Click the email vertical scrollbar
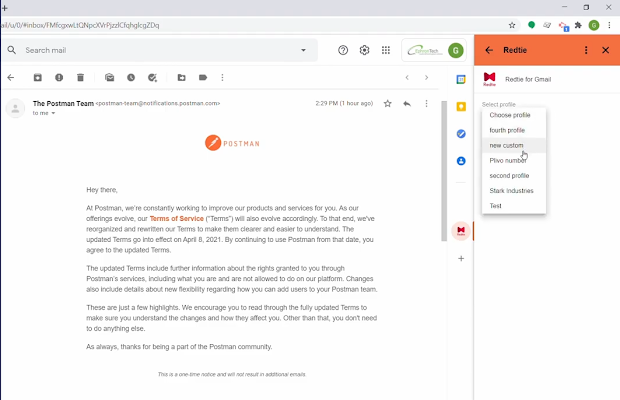This screenshot has height=400, width=620. click(x=444, y=171)
